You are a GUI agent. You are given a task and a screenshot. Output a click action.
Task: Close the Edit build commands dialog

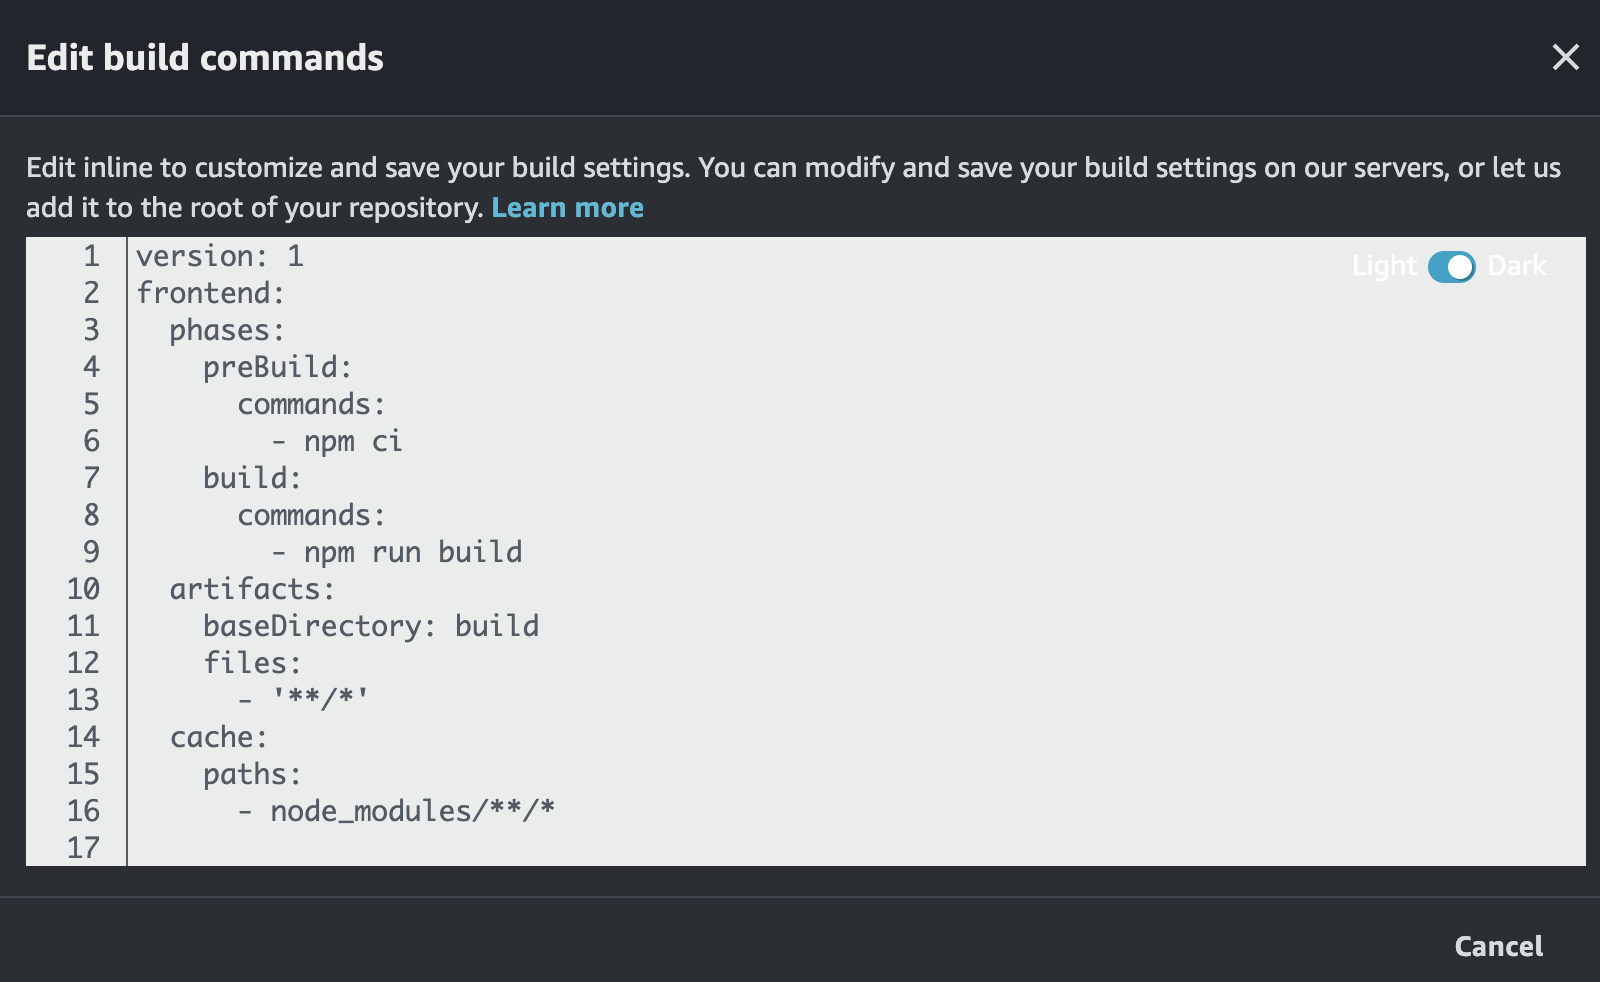point(1565,58)
